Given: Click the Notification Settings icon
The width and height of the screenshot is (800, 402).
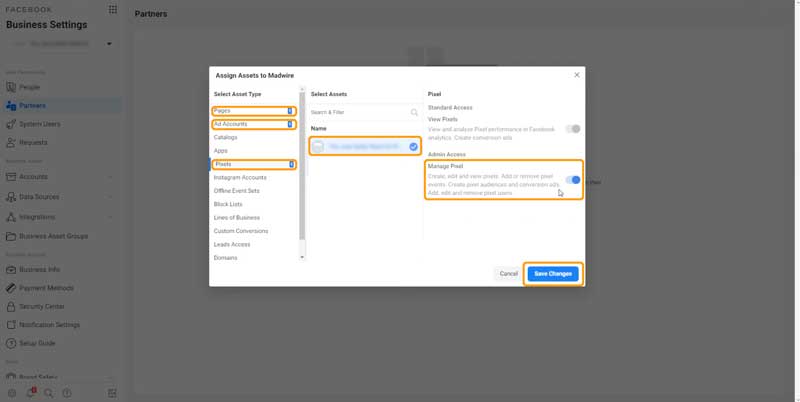Looking at the screenshot, I should tap(11, 325).
